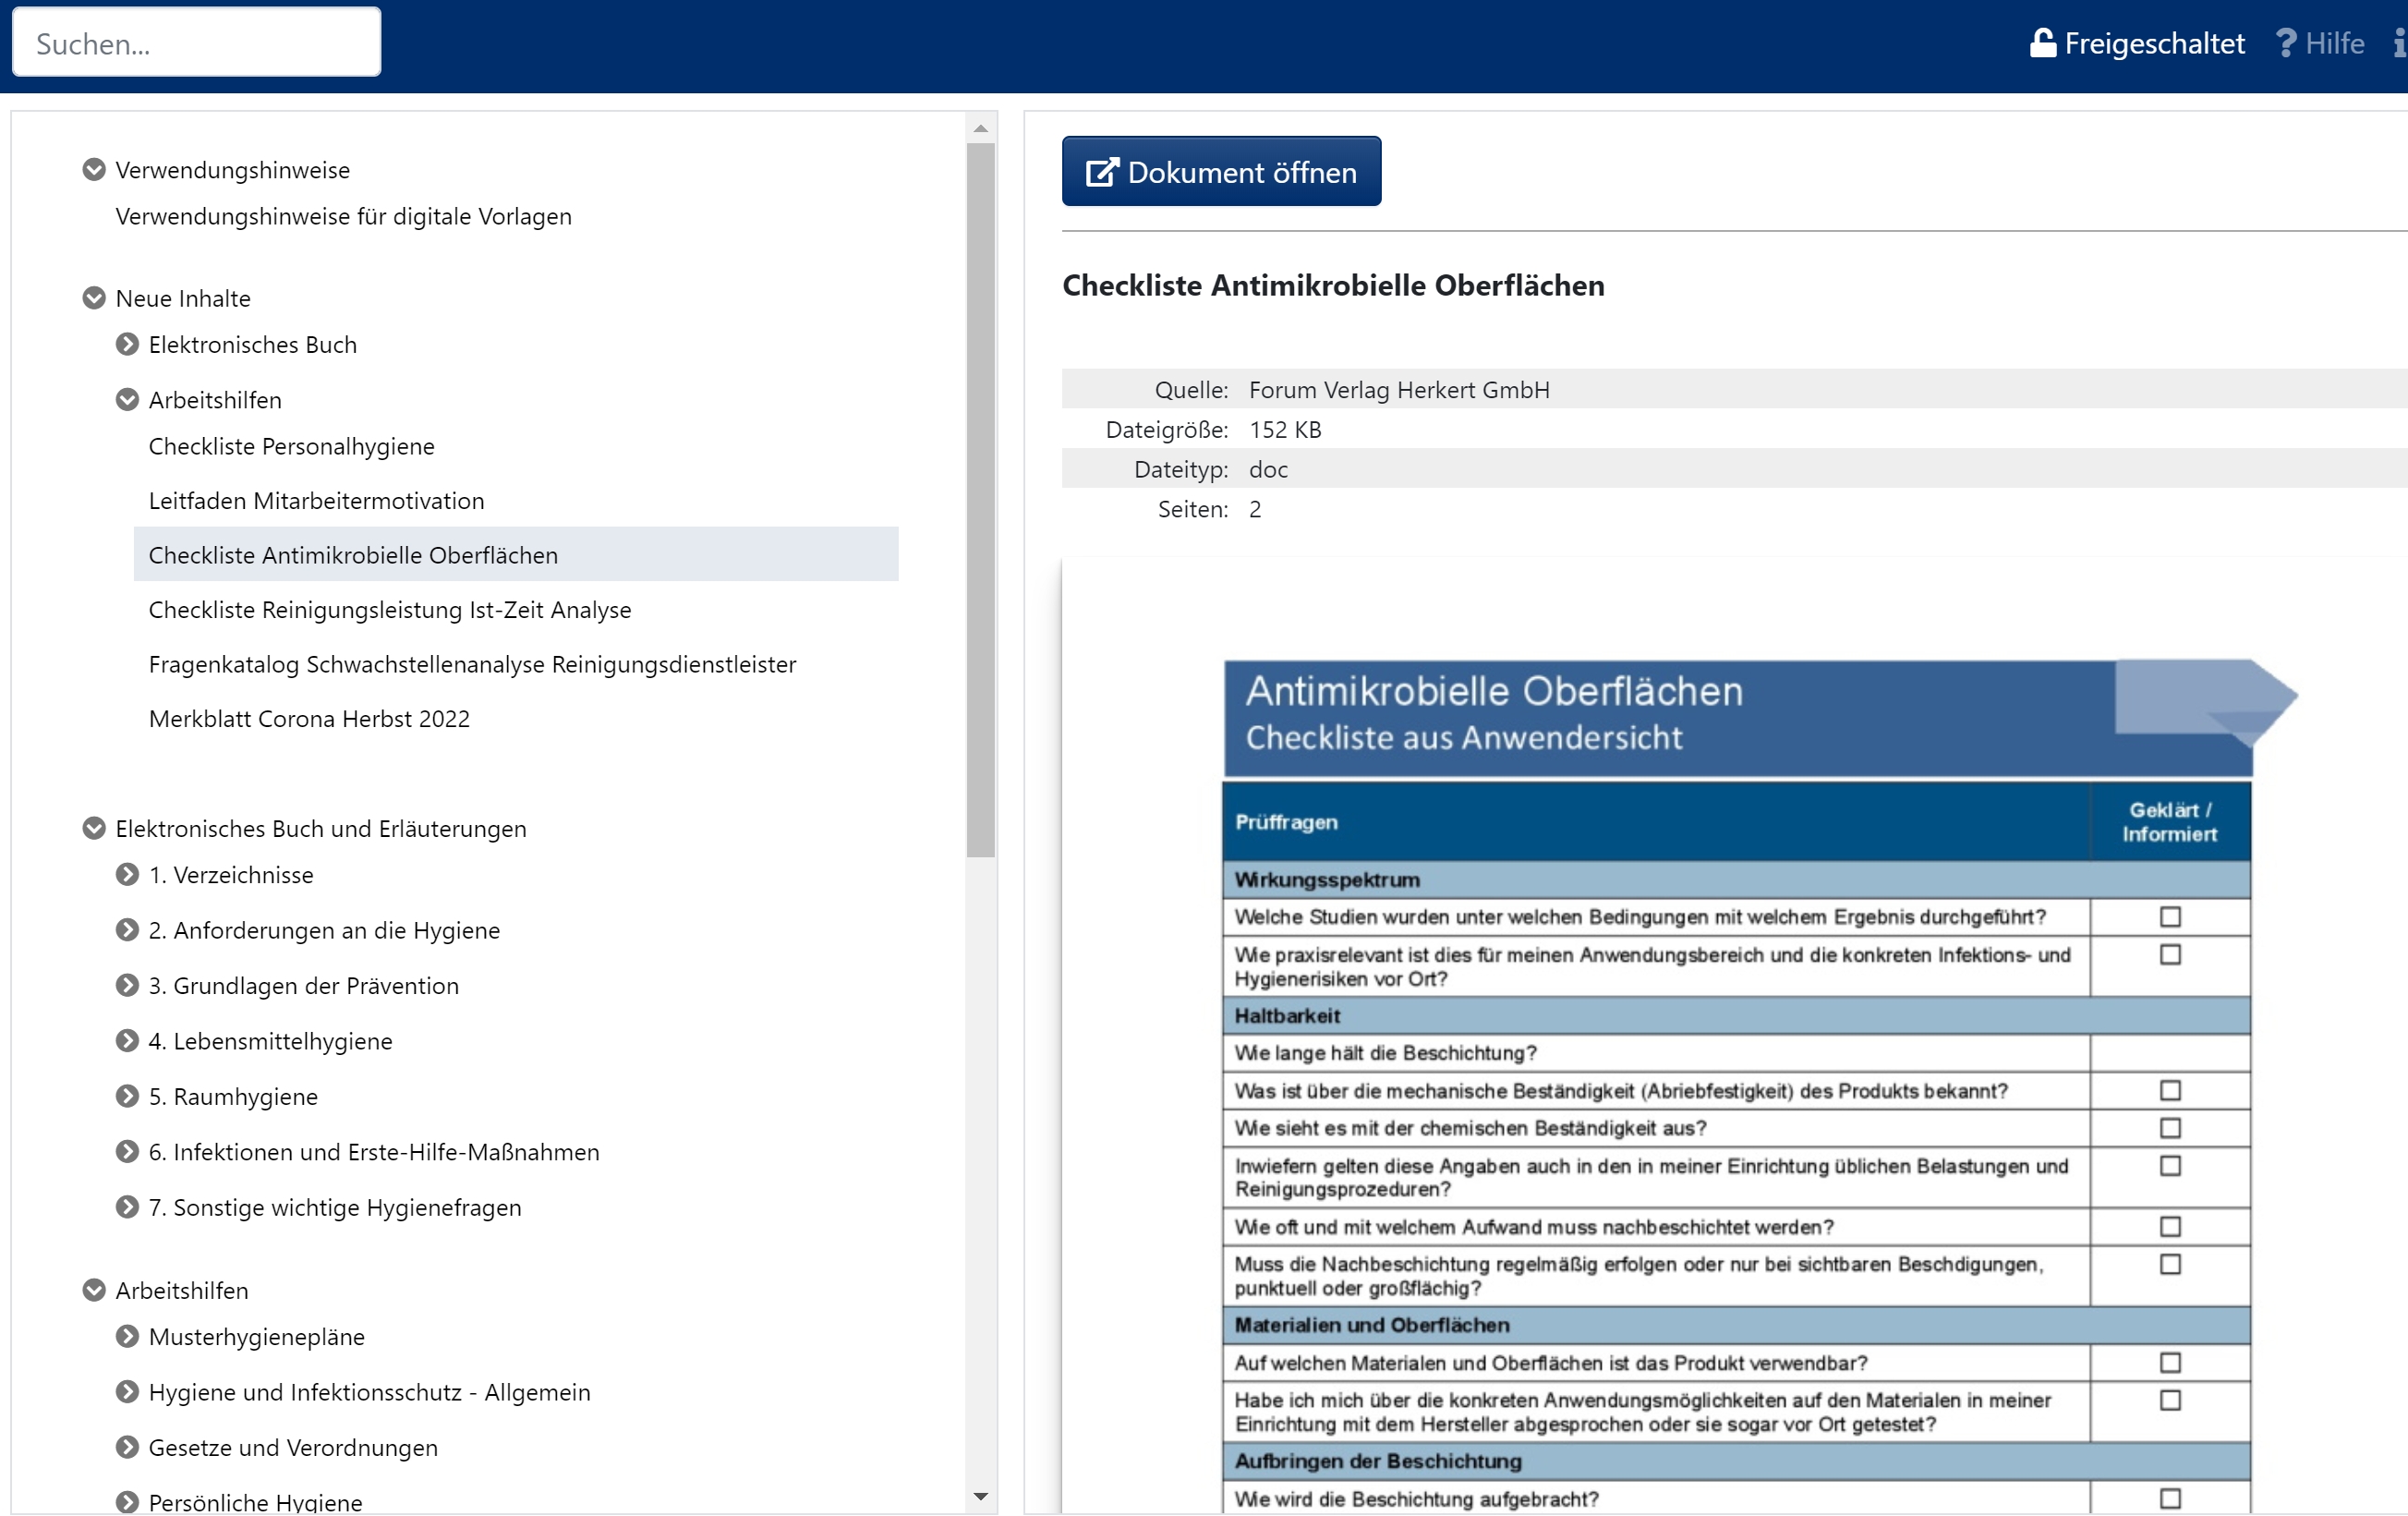Expand the Musterhygienepläne arrow icon
The width and height of the screenshot is (2408, 1516).
pos(127,1336)
